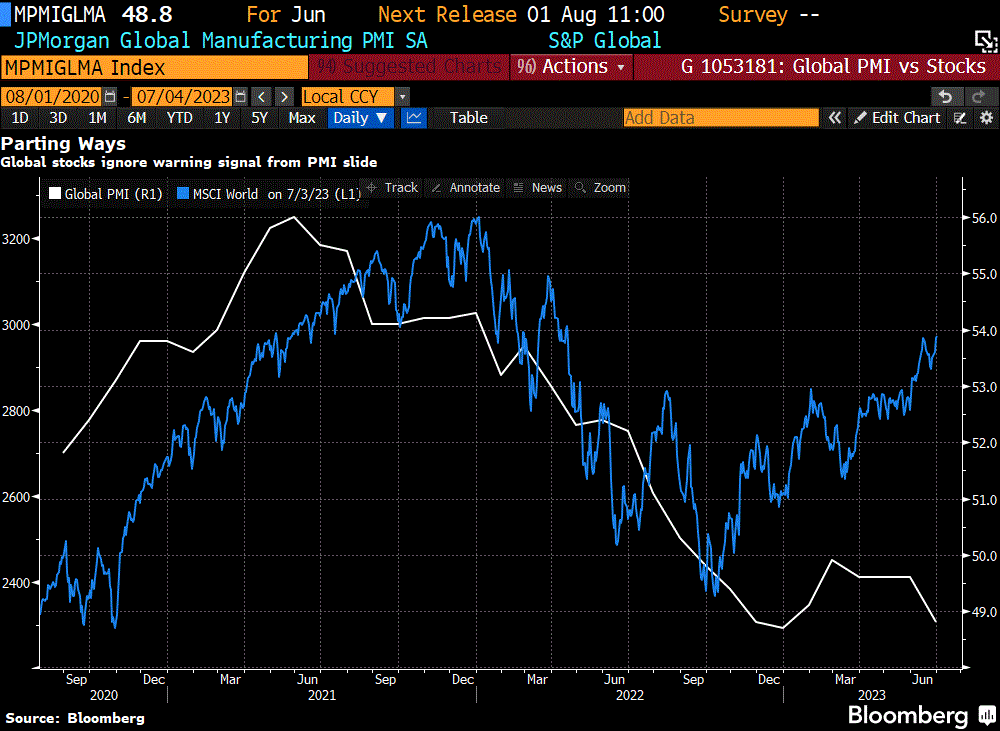Click the Edit Chart button
The width and height of the screenshot is (1000, 731).
click(x=897, y=118)
